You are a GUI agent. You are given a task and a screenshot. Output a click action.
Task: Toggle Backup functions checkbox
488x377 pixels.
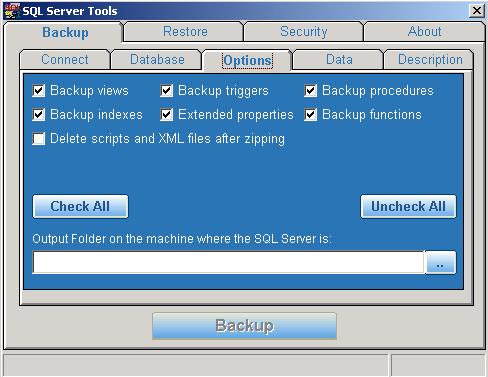point(310,115)
